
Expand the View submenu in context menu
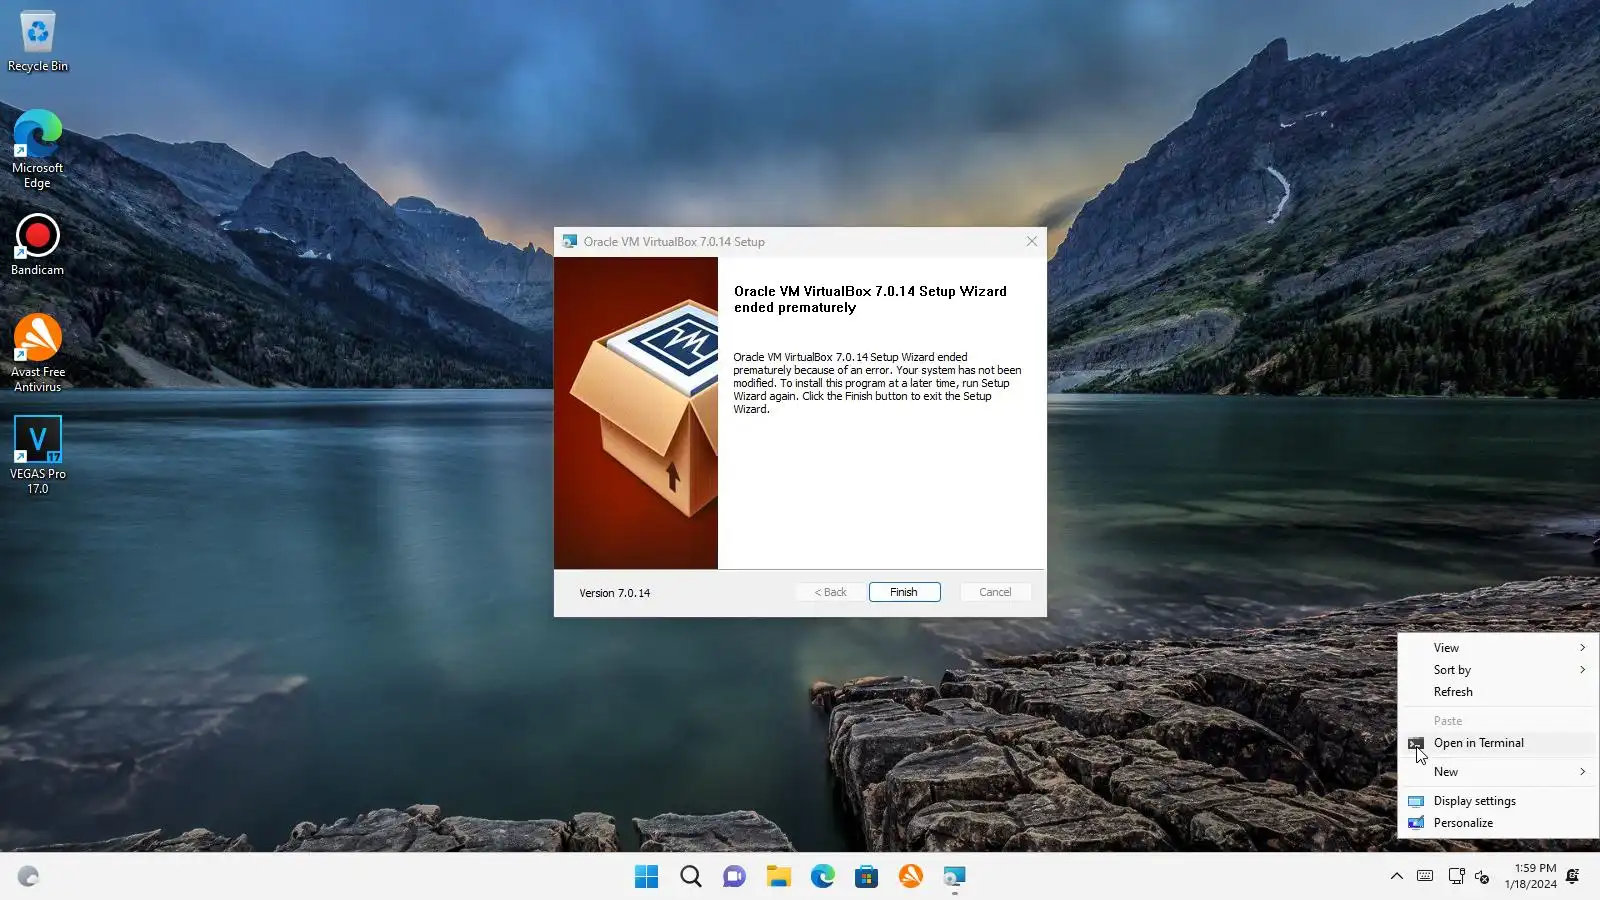pyautogui.click(x=1498, y=648)
